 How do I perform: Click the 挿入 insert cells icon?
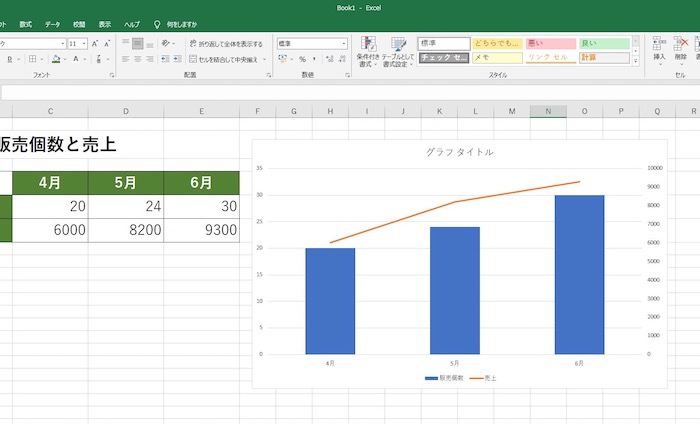click(x=659, y=48)
